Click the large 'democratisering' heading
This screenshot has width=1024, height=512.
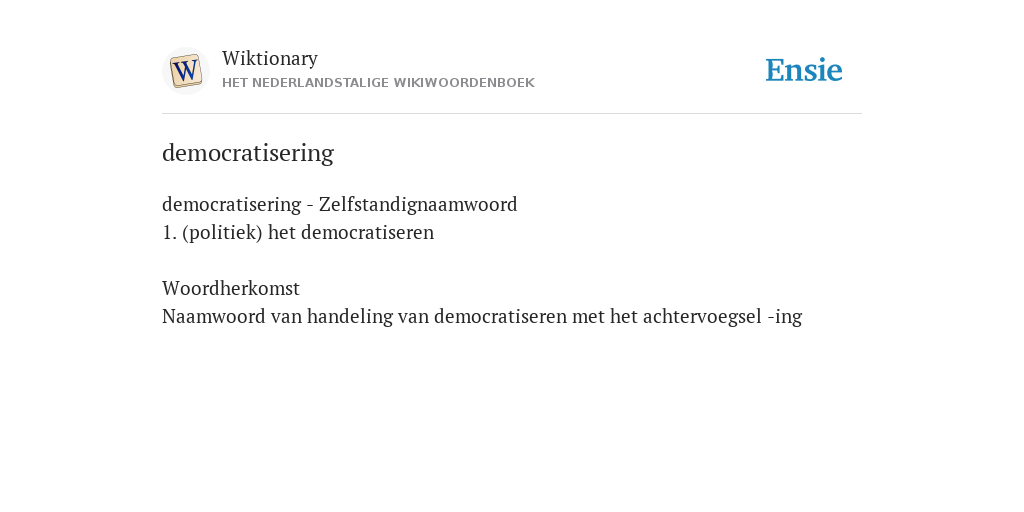248,153
